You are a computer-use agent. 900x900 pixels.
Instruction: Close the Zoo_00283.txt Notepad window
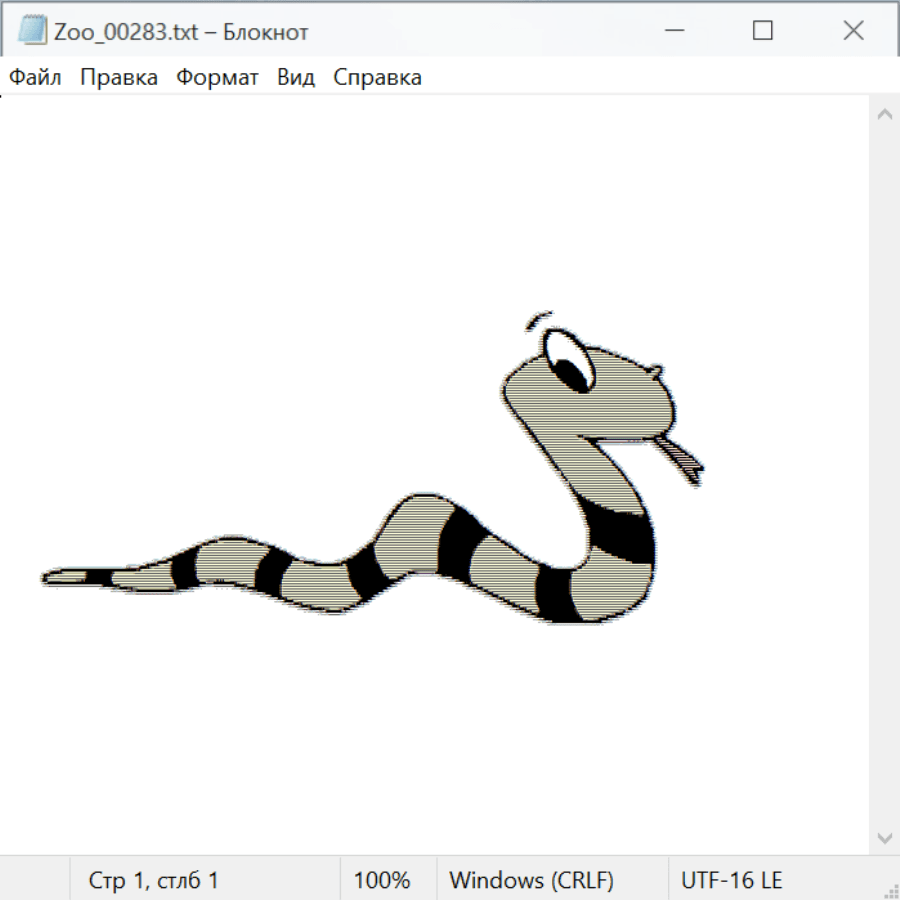853,31
